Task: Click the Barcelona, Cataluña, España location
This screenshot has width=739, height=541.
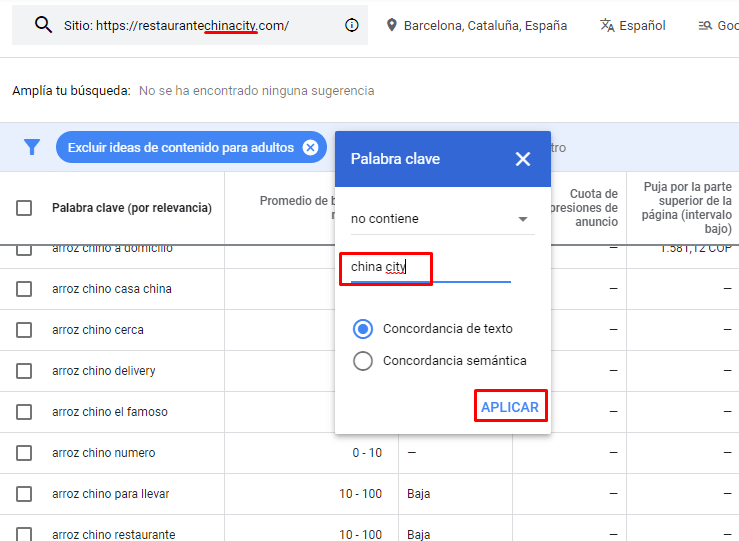Action: point(485,25)
